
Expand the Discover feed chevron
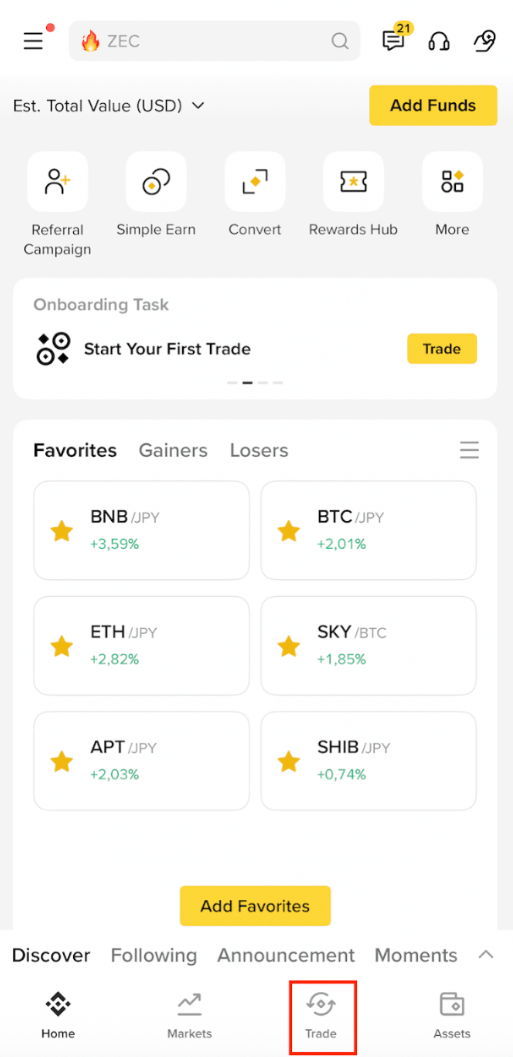[486, 955]
